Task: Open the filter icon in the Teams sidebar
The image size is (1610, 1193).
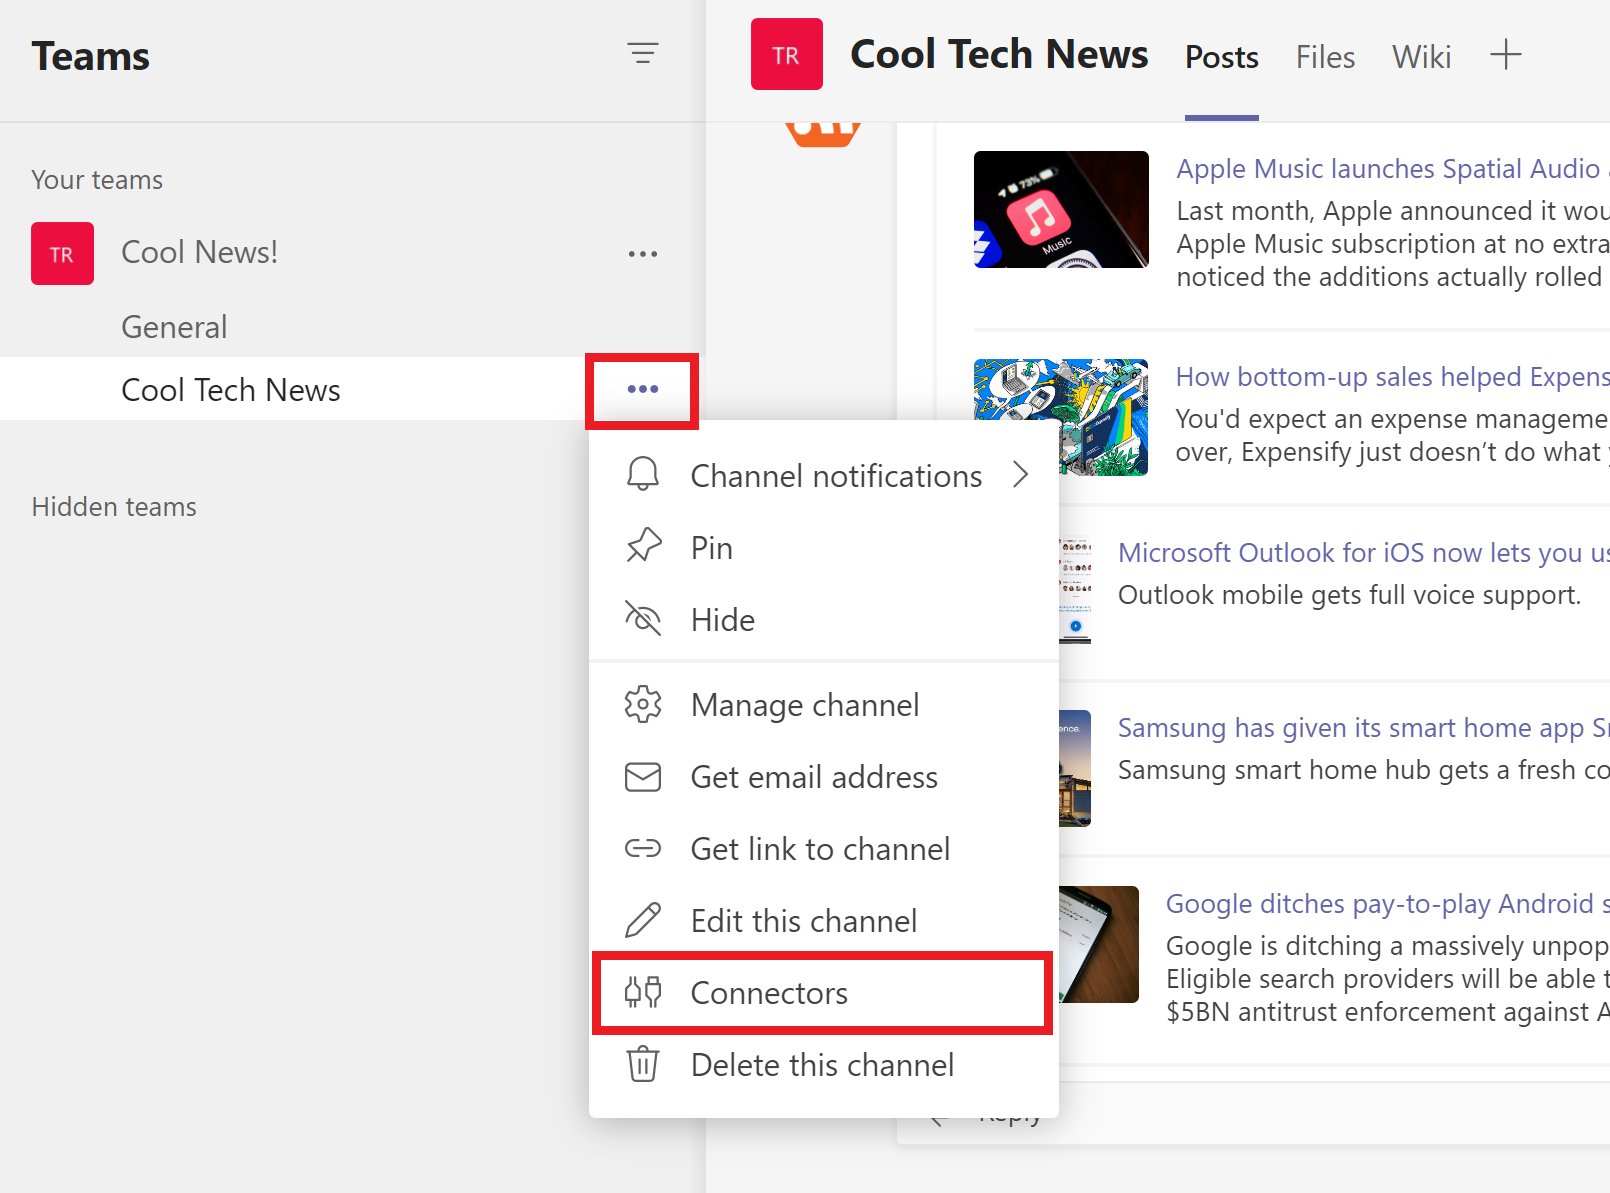Action: pos(643,54)
